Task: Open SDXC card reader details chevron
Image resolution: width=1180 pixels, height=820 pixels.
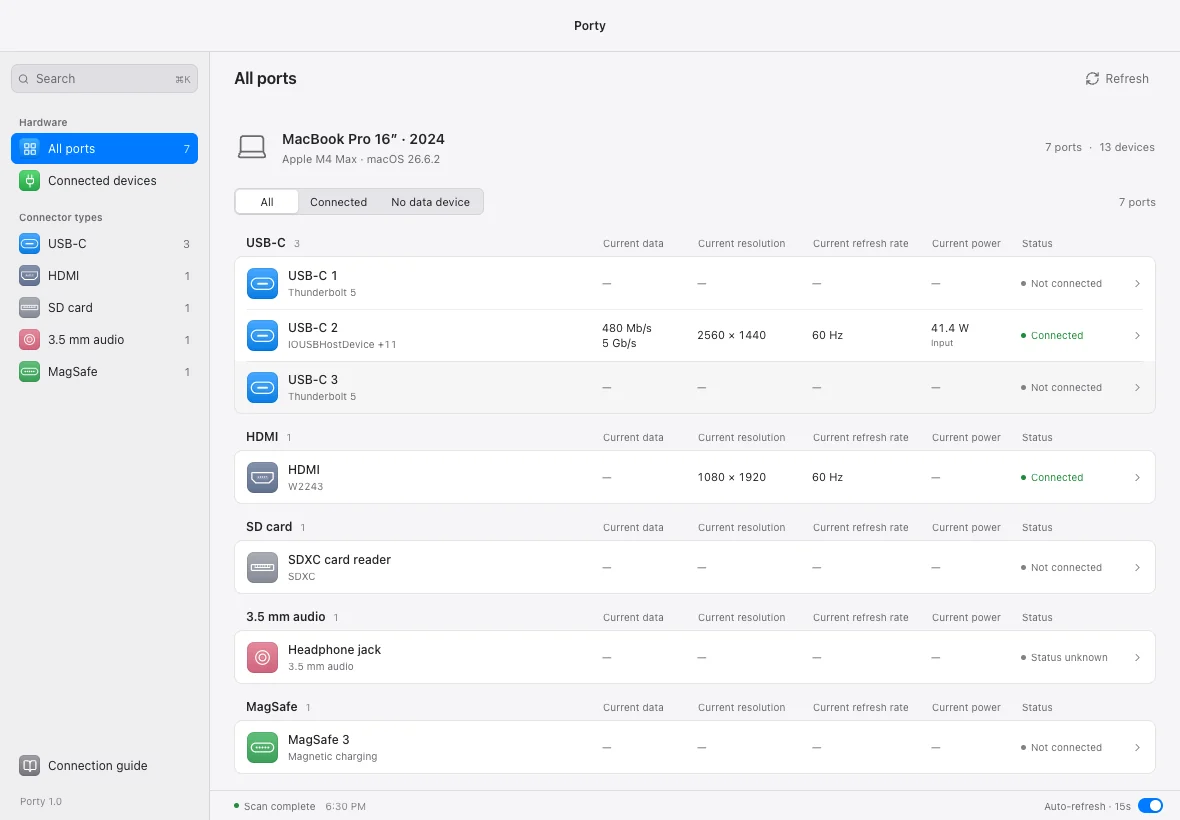Action: [x=1137, y=567]
